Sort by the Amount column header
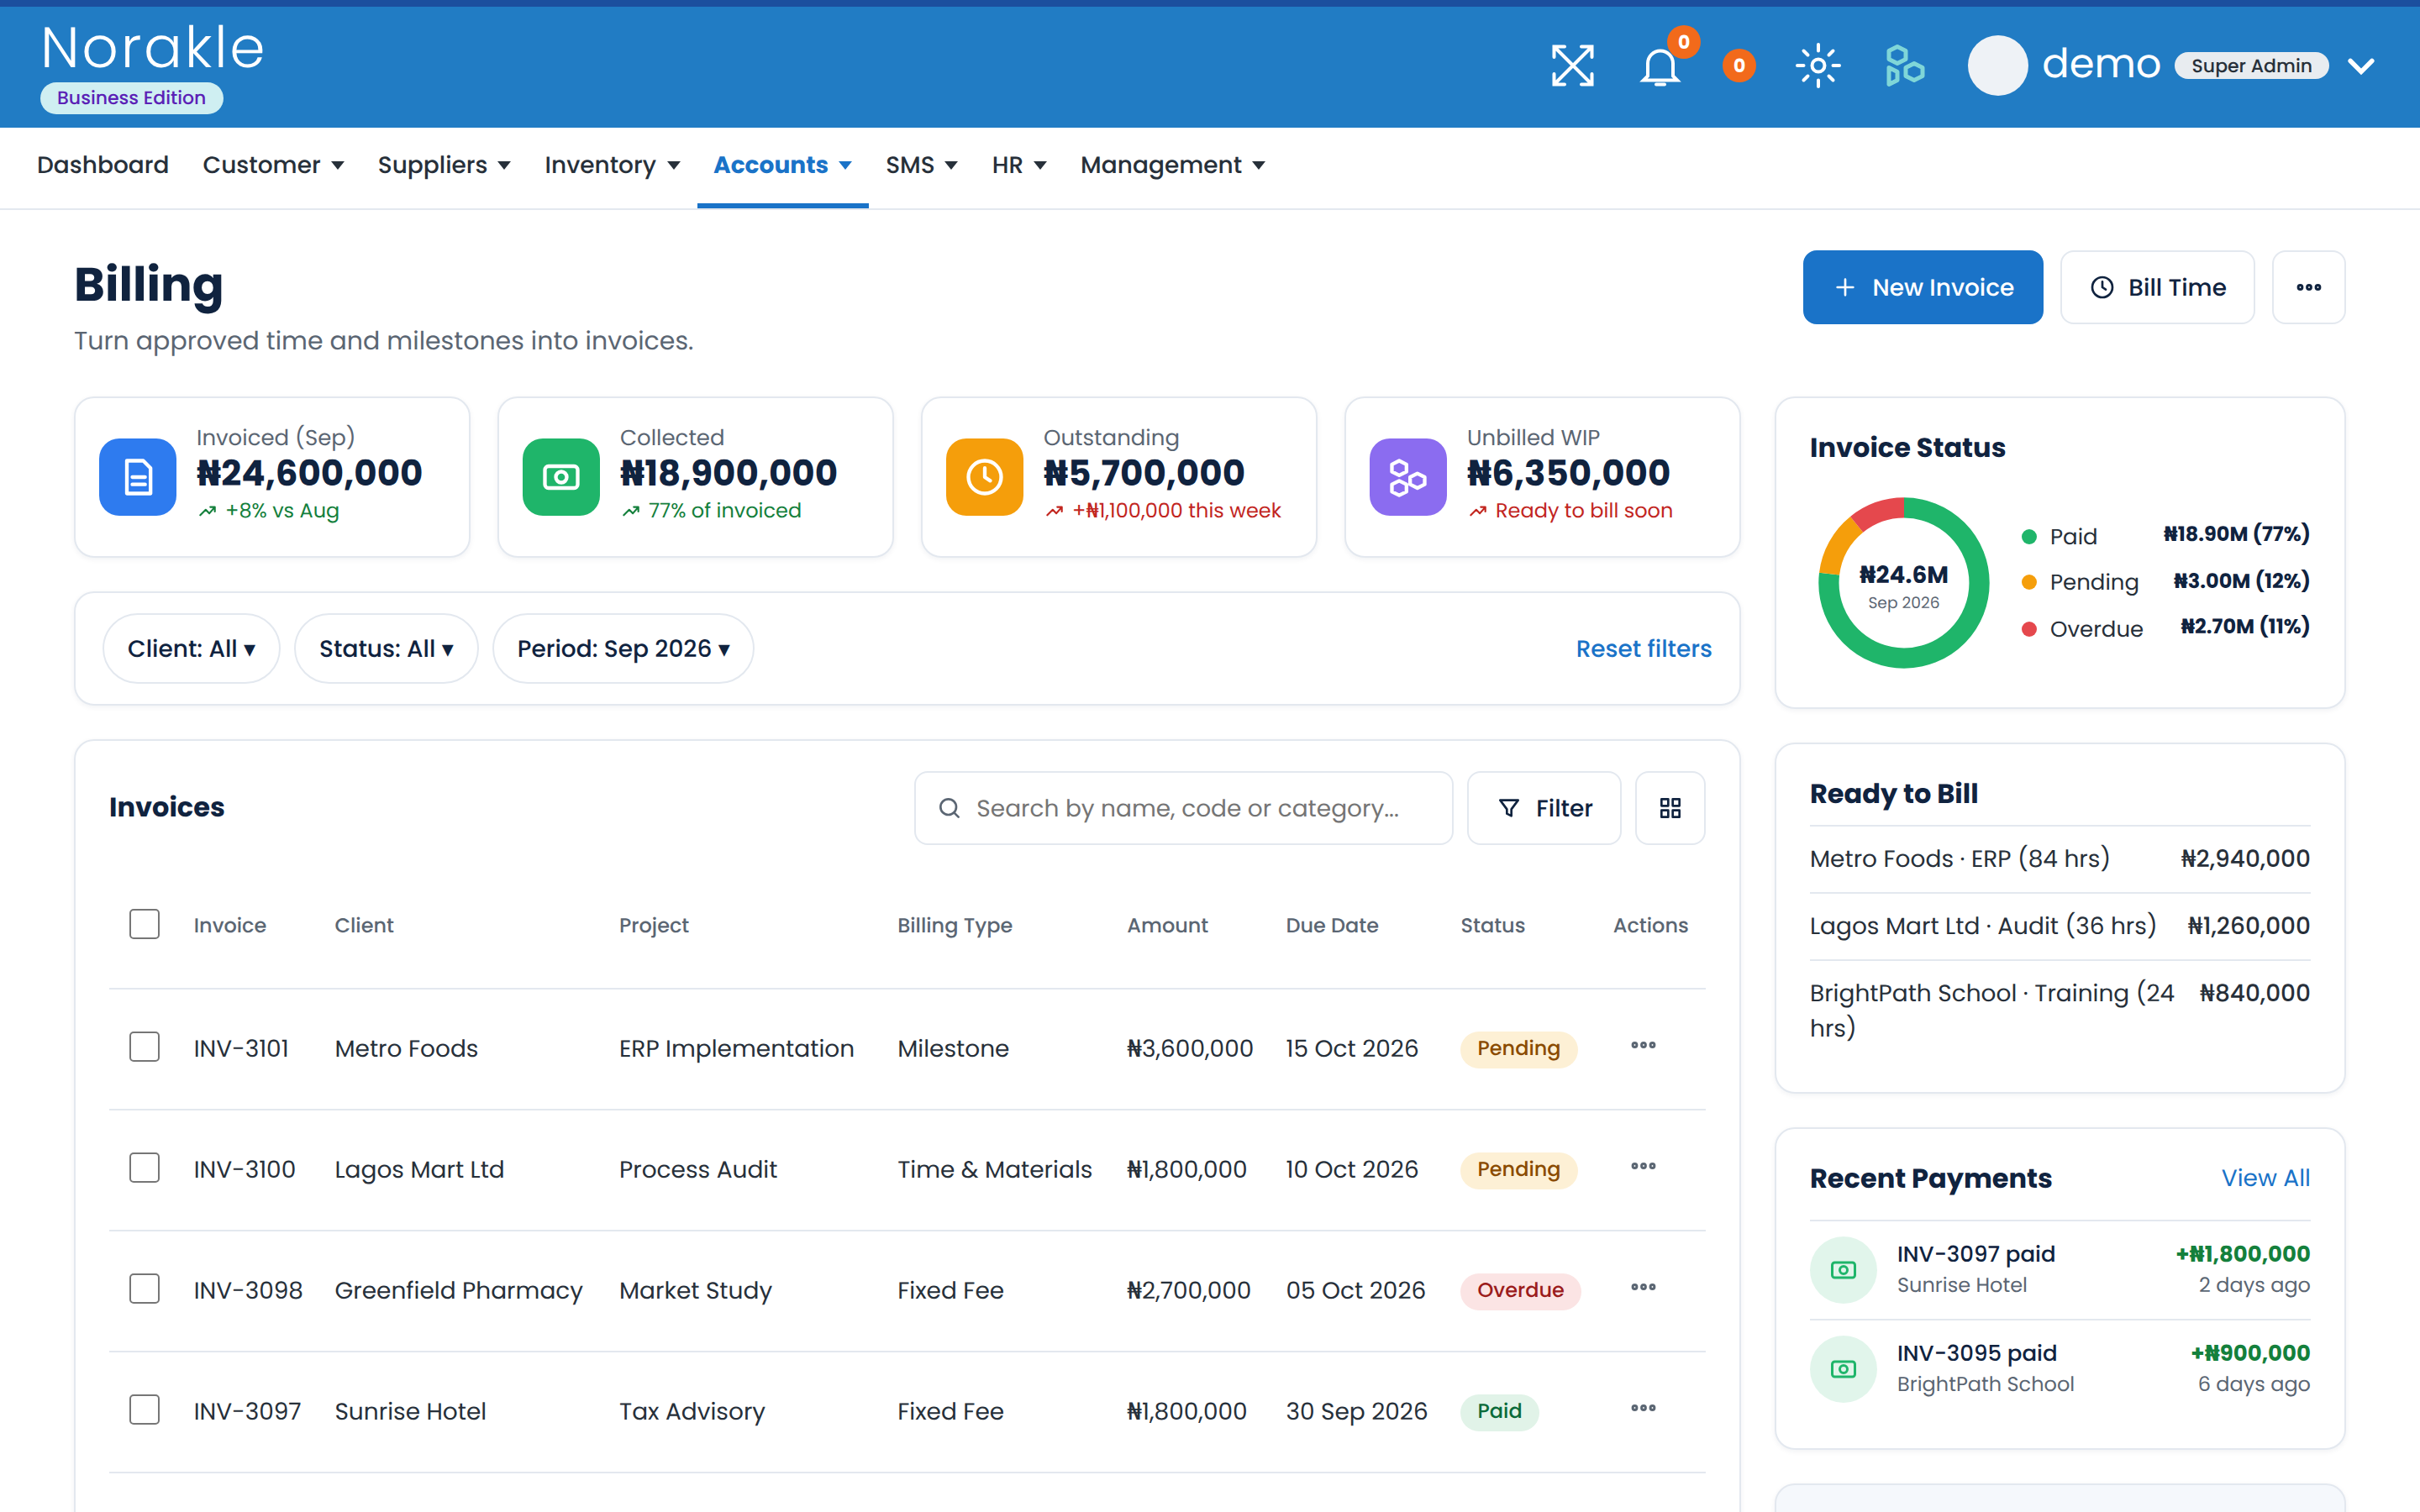Screen dimensions: 2420x1512 pyautogui.click(x=1167, y=925)
